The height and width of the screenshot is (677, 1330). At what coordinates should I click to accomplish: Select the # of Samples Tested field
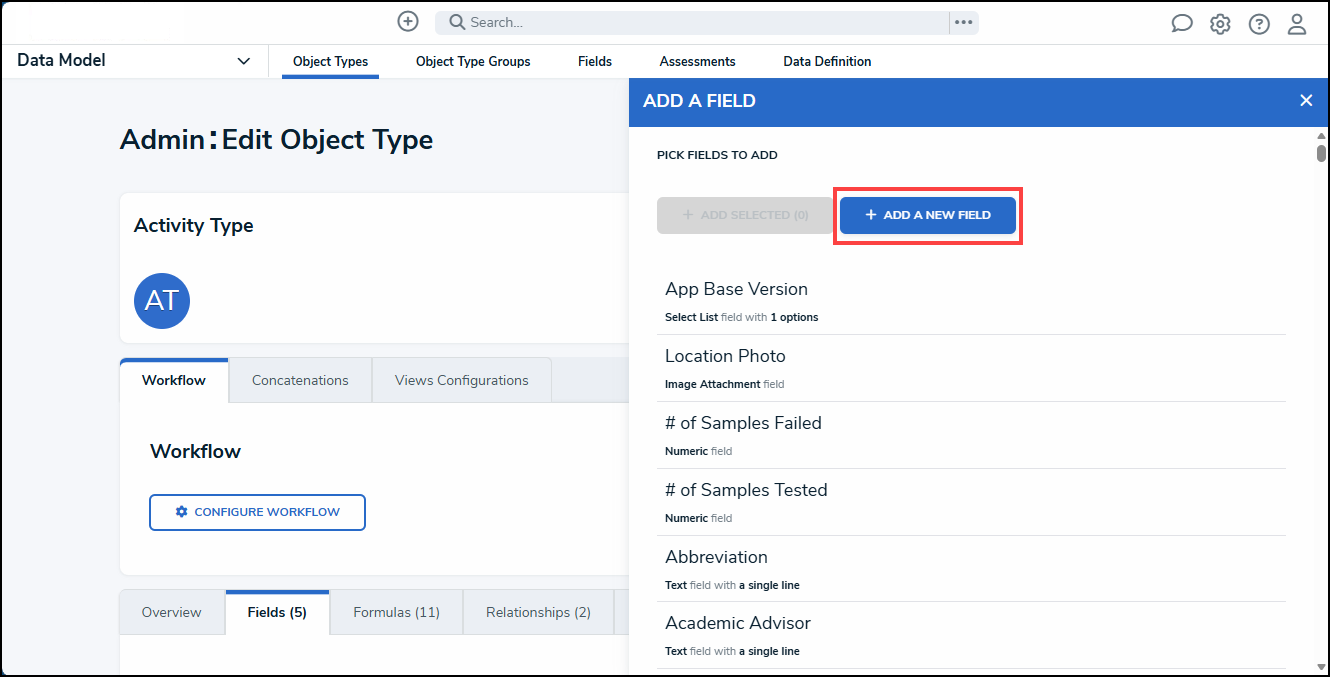(x=971, y=502)
